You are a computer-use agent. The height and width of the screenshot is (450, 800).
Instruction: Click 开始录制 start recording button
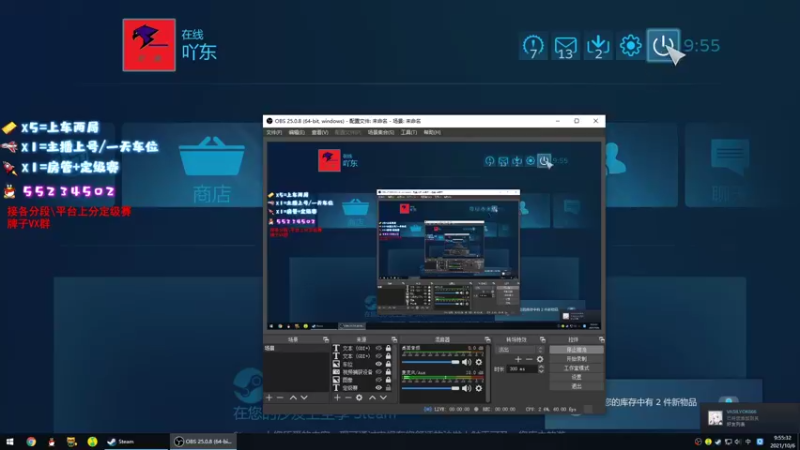click(577, 359)
